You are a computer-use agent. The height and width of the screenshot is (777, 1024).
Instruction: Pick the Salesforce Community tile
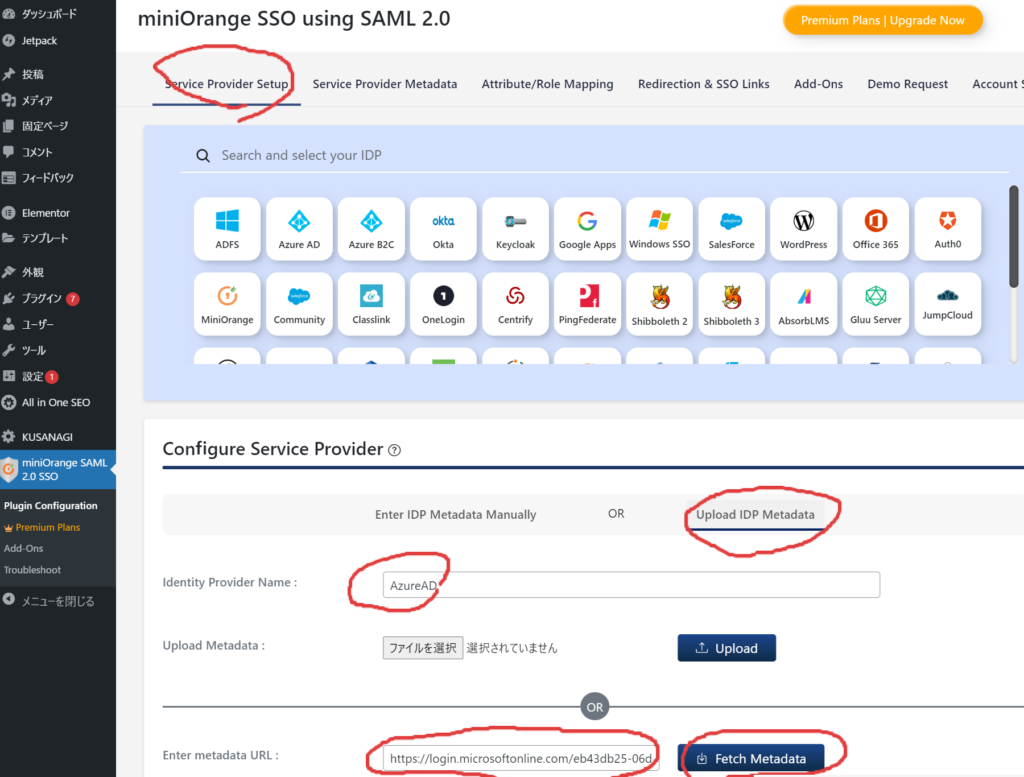299,304
